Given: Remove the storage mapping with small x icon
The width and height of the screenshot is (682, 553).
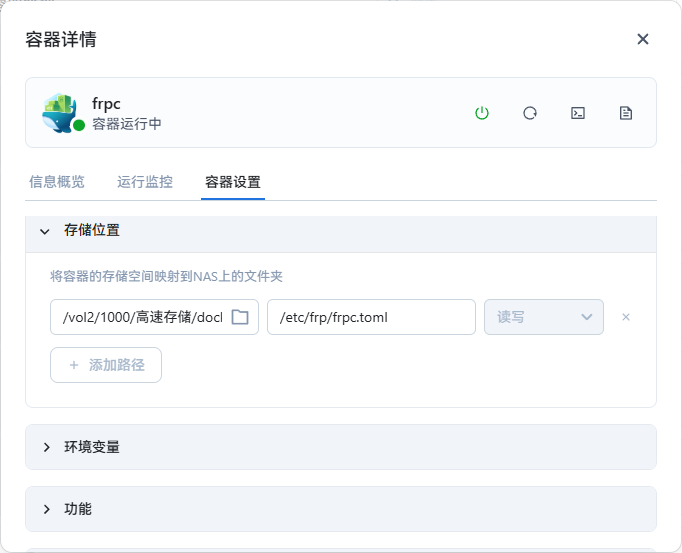Looking at the screenshot, I should [x=626, y=317].
